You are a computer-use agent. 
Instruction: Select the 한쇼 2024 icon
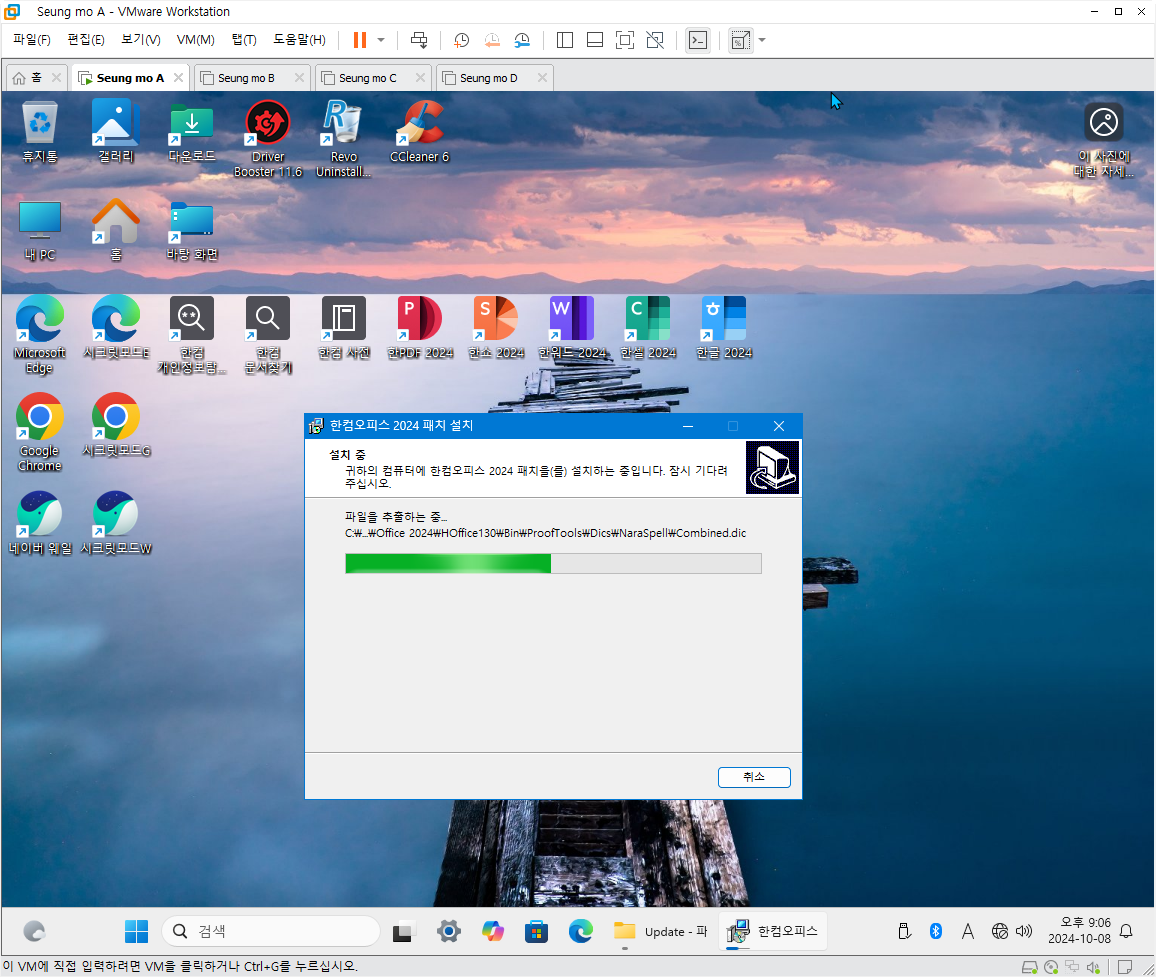point(495,328)
